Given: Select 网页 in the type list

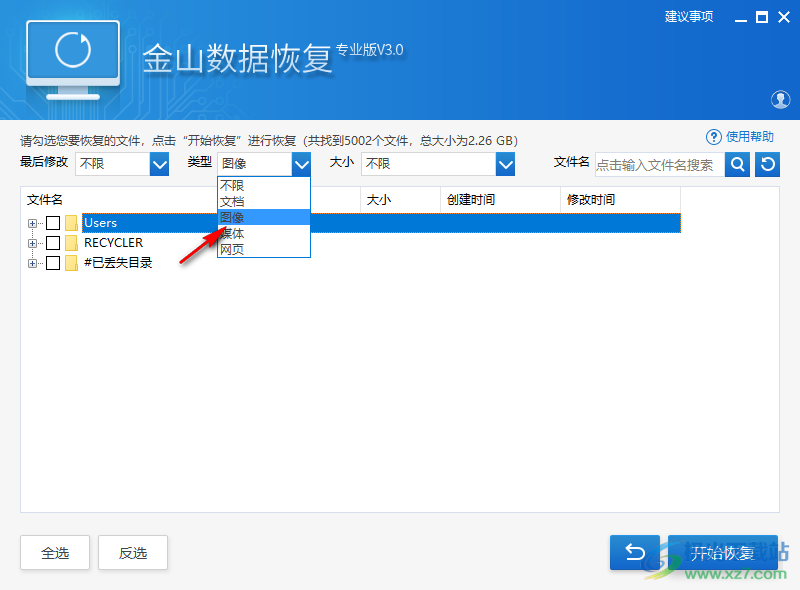Looking at the screenshot, I should (x=264, y=249).
